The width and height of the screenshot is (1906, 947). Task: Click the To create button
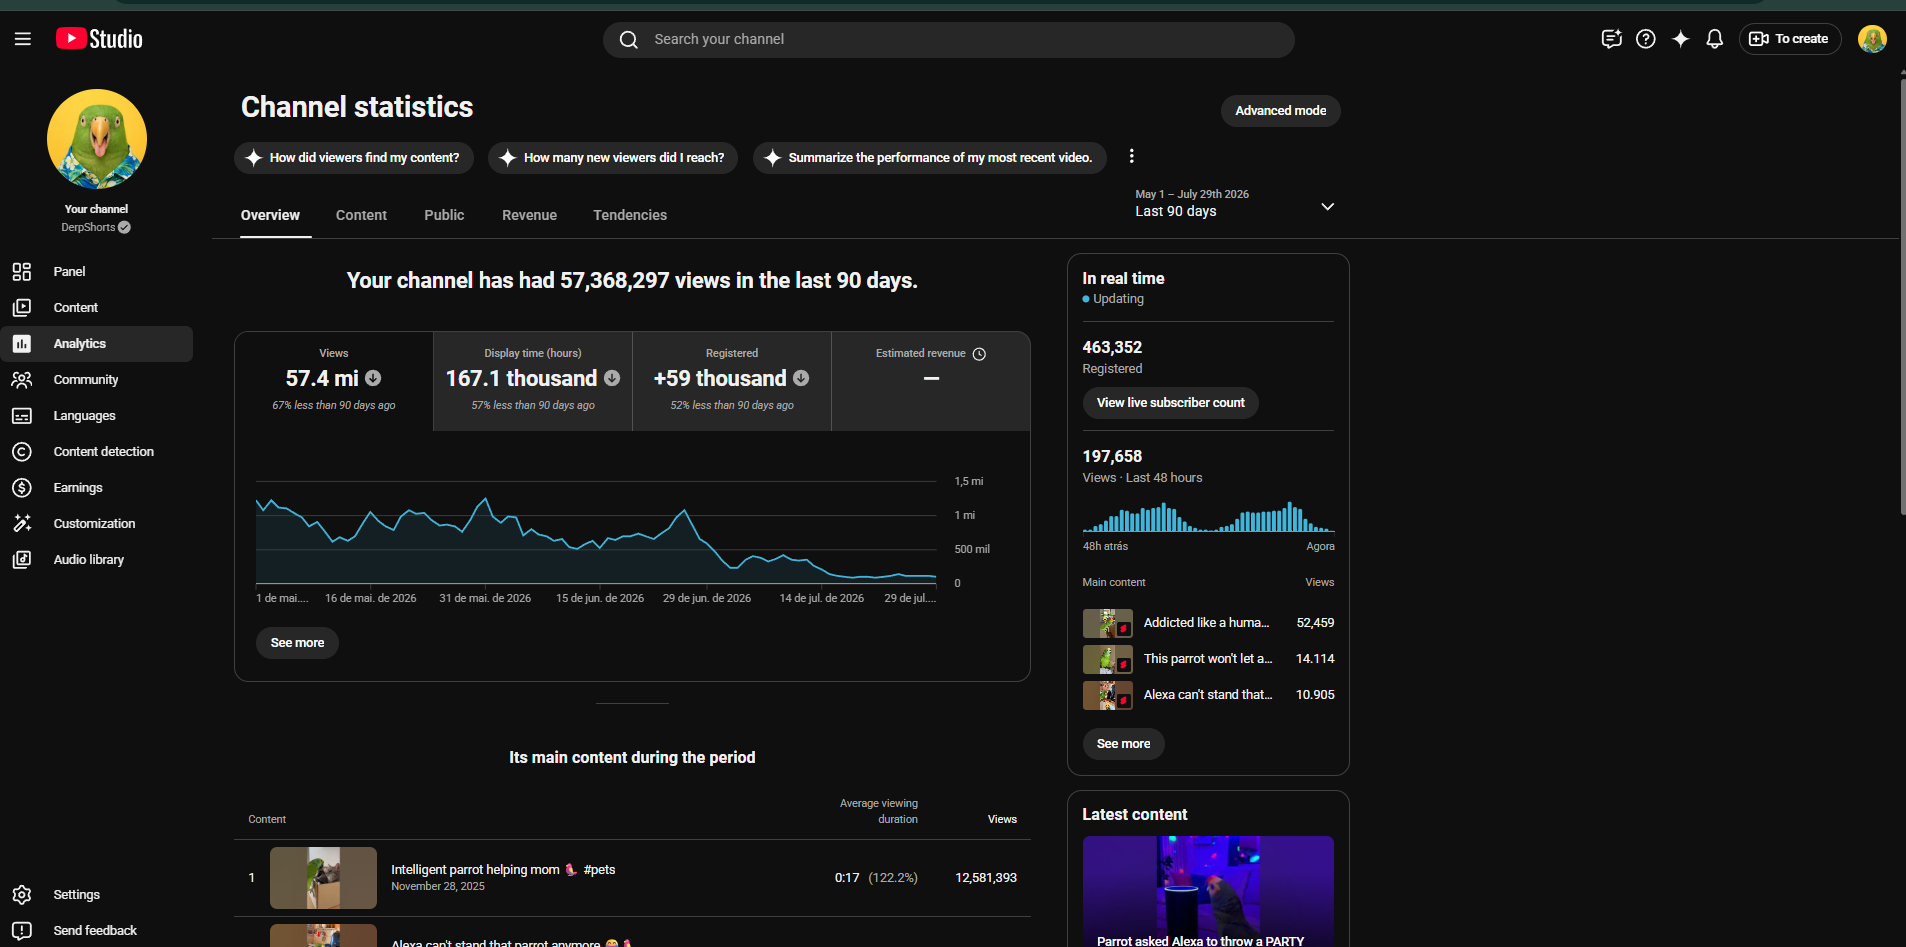tap(1790, 39)
